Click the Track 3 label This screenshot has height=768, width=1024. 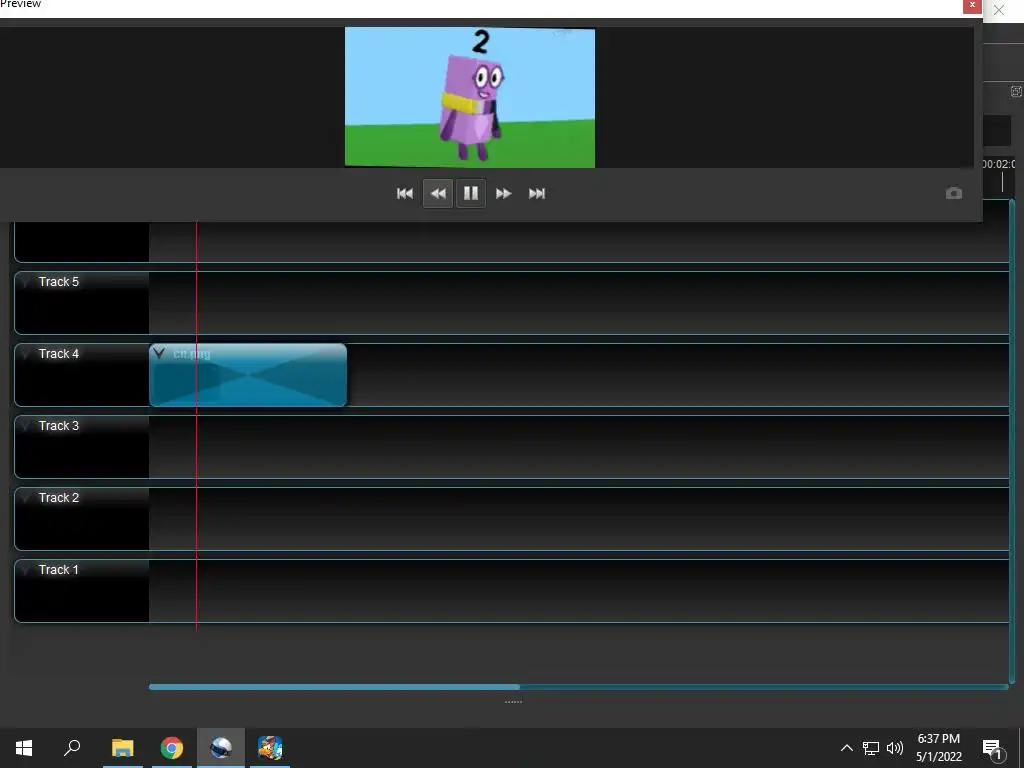click(x=59, y=425)
